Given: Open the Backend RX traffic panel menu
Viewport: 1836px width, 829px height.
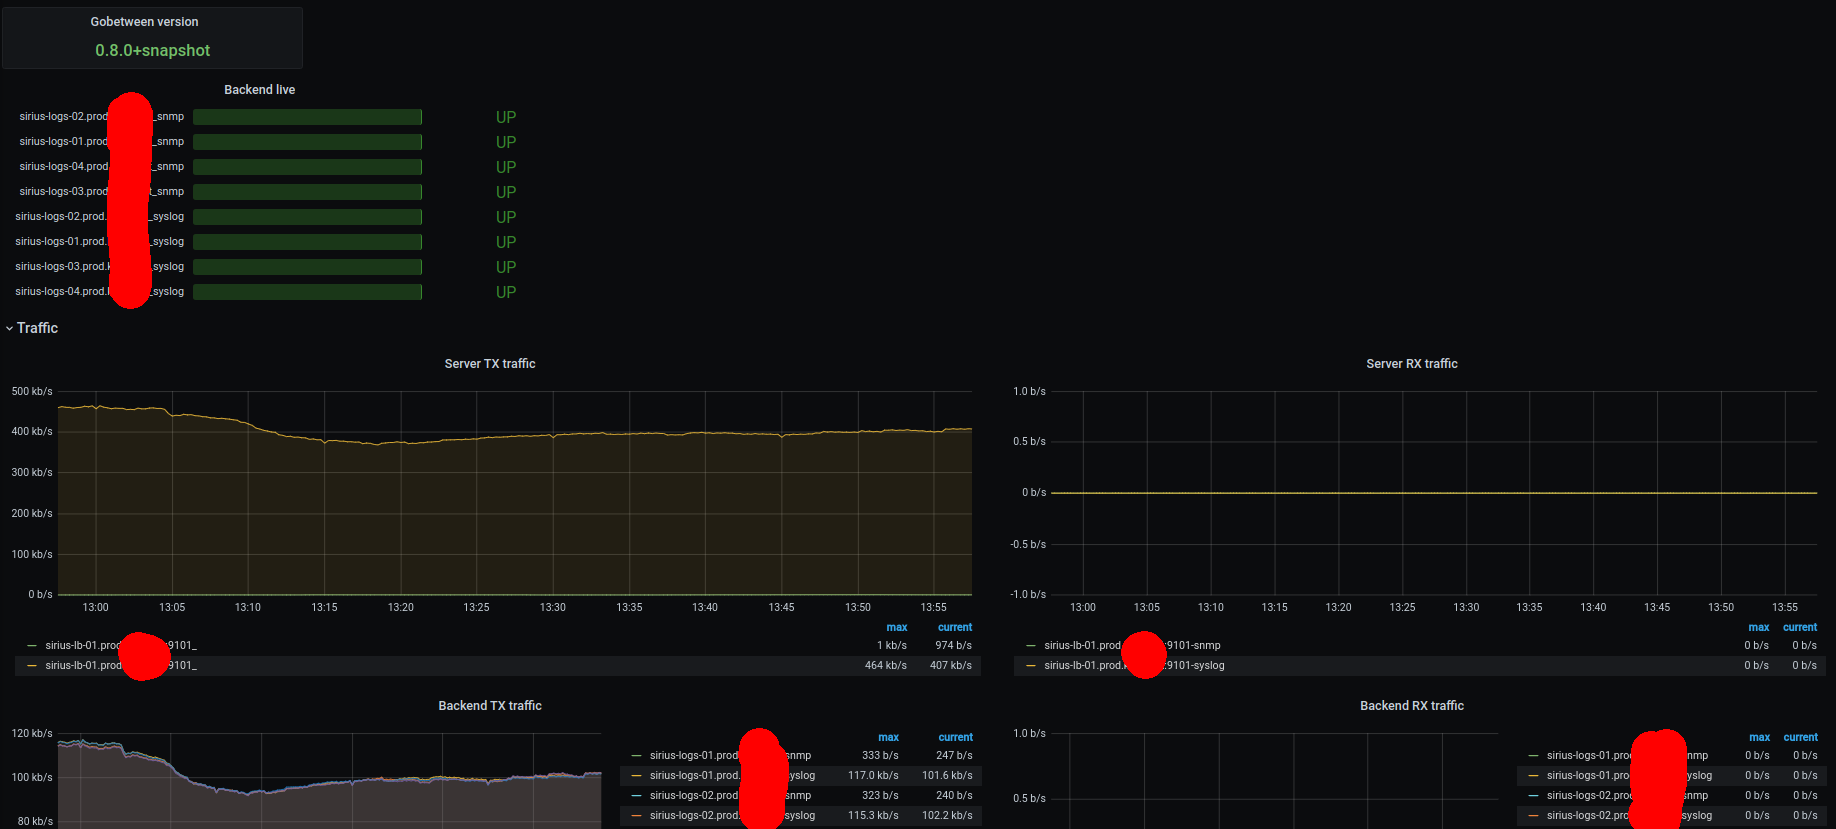Looking at the screenshot, I should 1412,706.
